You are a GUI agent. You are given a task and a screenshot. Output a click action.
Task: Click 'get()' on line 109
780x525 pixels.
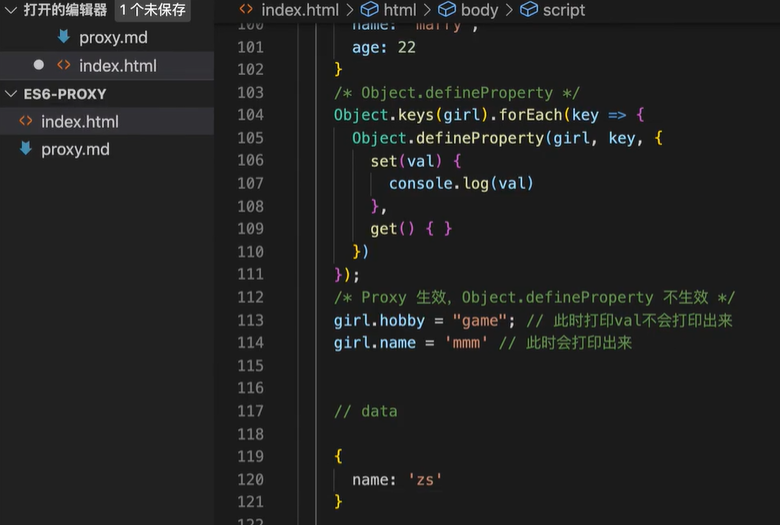[392, 229]
